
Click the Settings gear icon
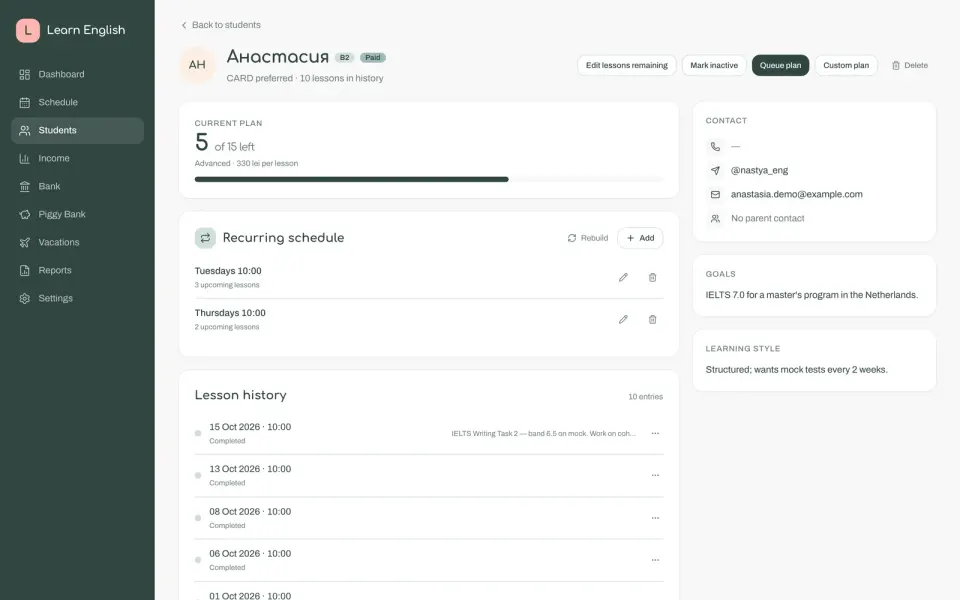[x=24, y=299]
